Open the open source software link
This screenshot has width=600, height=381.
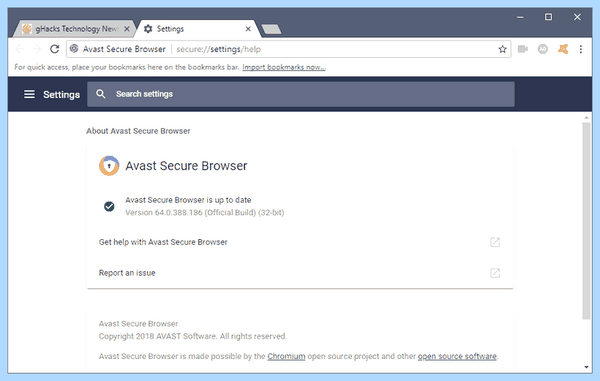457,356
